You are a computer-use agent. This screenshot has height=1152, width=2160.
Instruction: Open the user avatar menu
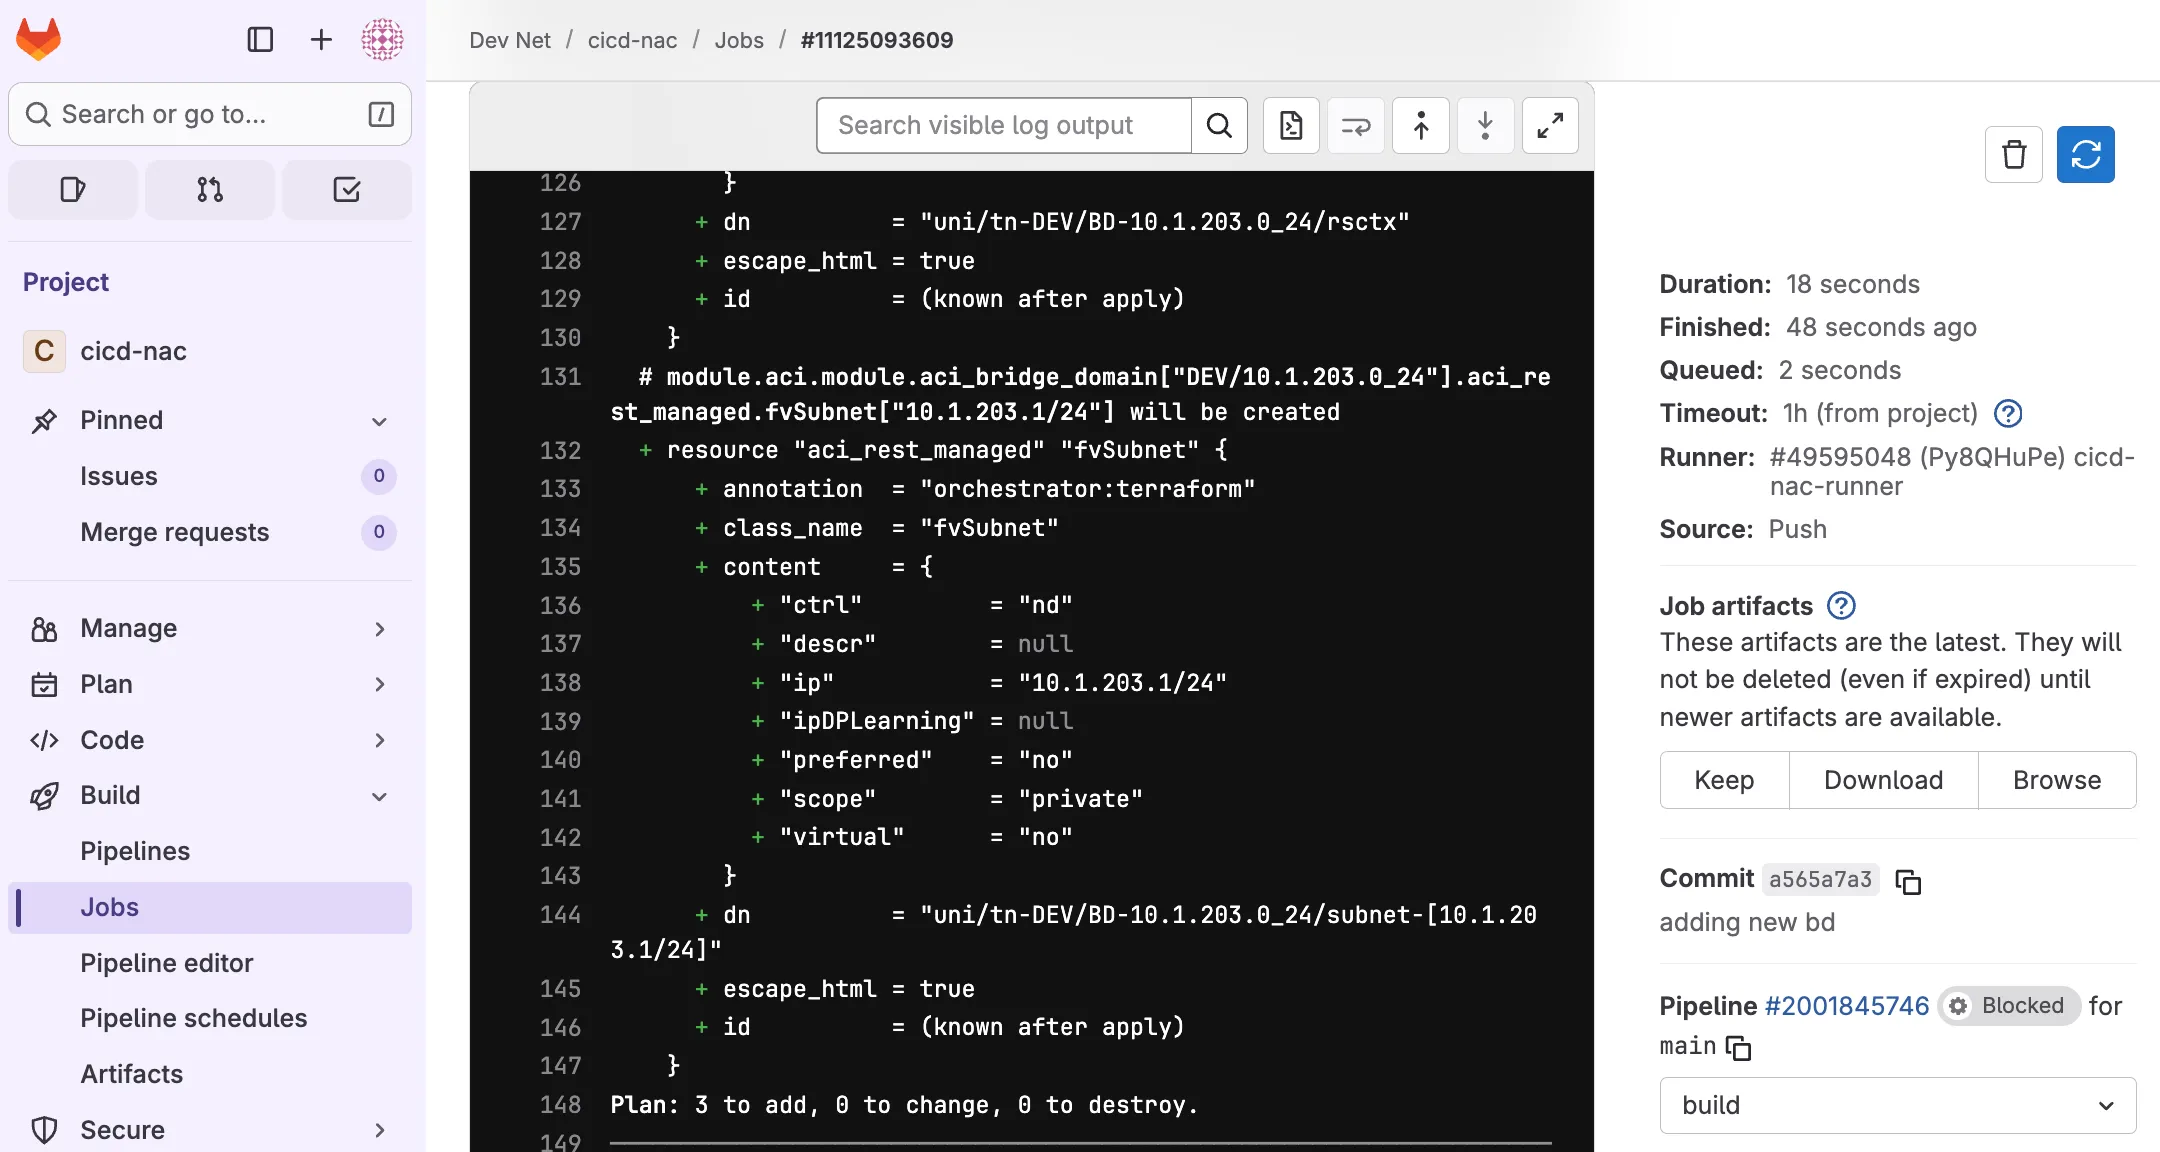[x=382, y=40]
